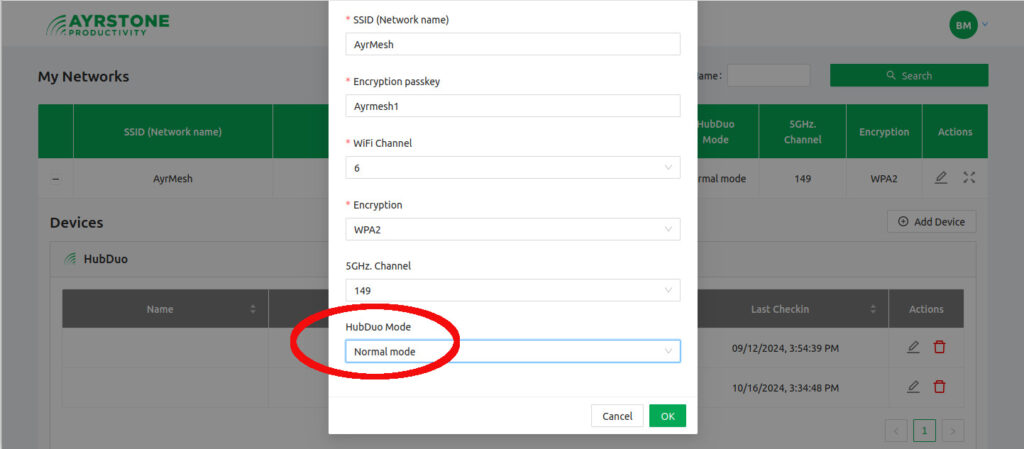1024x449 pixels.
Task: Click the edit pencil for AyrMesh network
Action: click(x=940, y=178)
